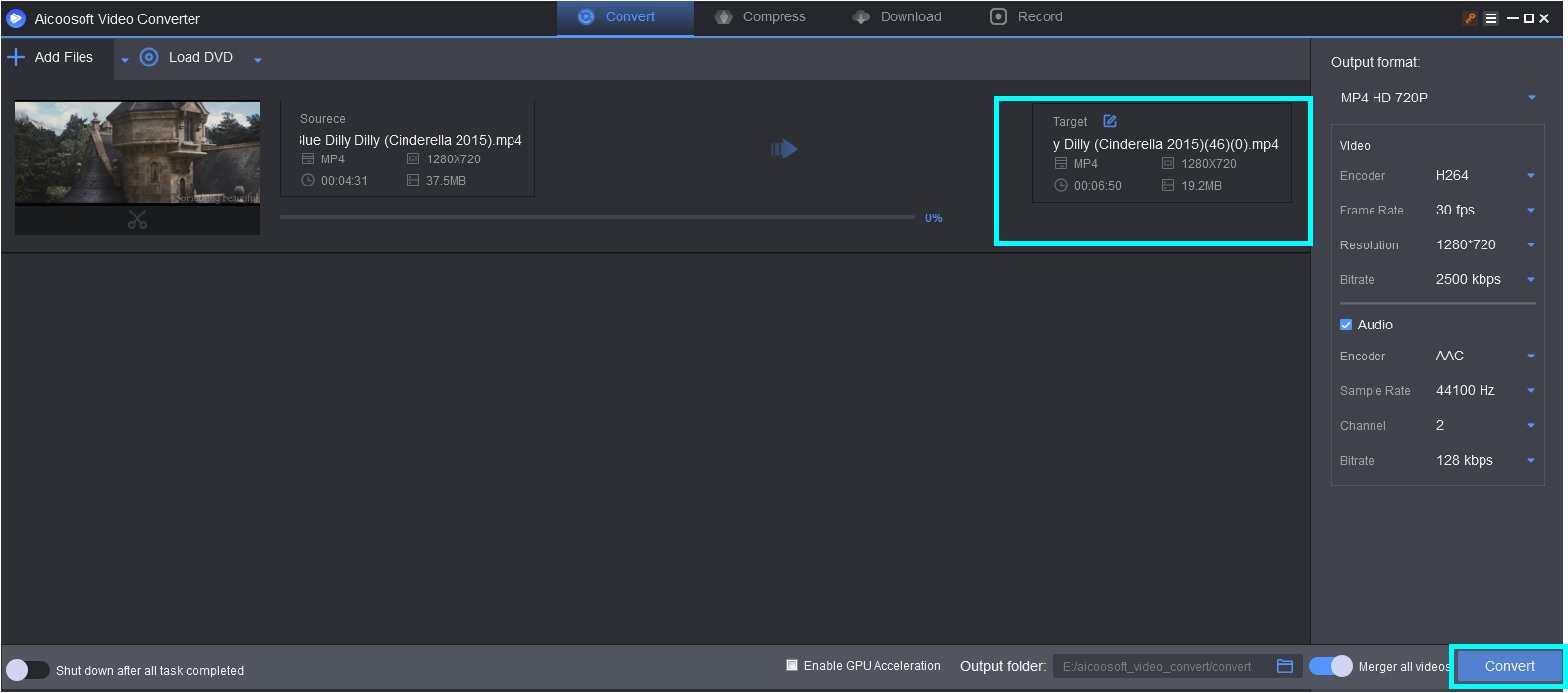Enable GPU Acceleration checkbox
Image resolution: width=1568 pixels, height=693 pixels.
(792, 665)
